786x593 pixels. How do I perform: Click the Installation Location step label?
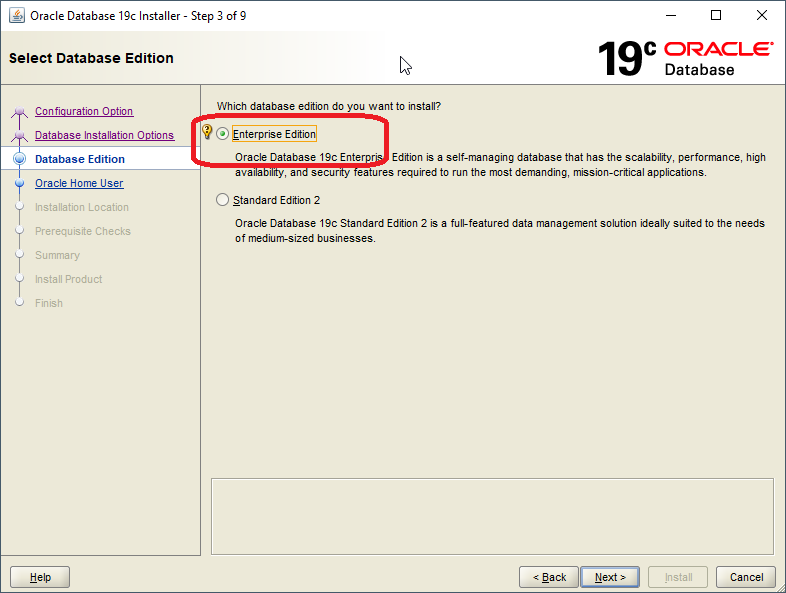(82, 208)
